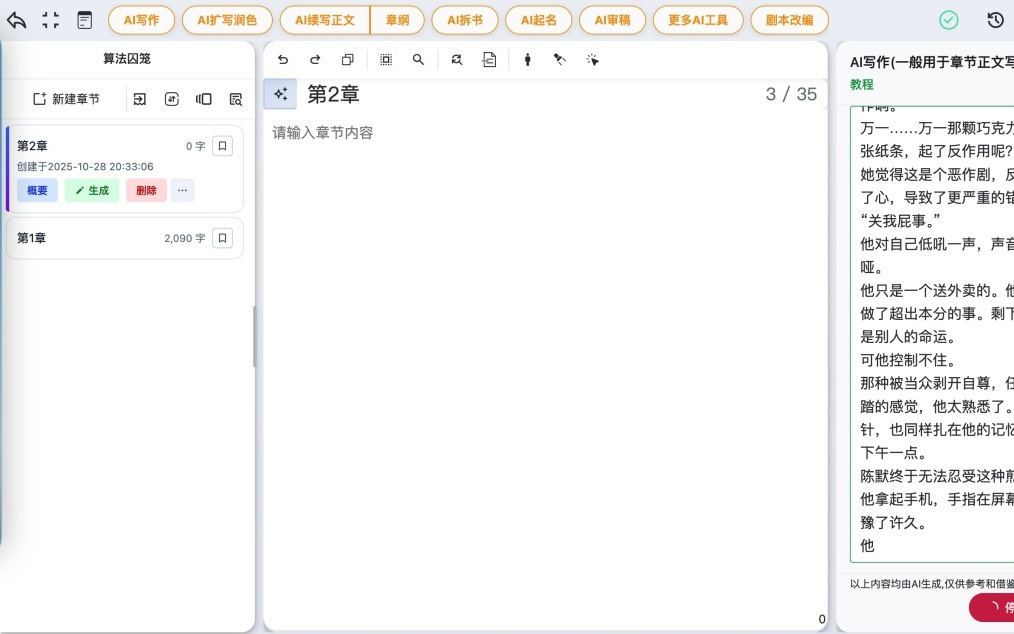This screenshot has width=1014, height=634.
Task: Click the AI sparkle icon beside 第2章 title
Action: [280, 93]
